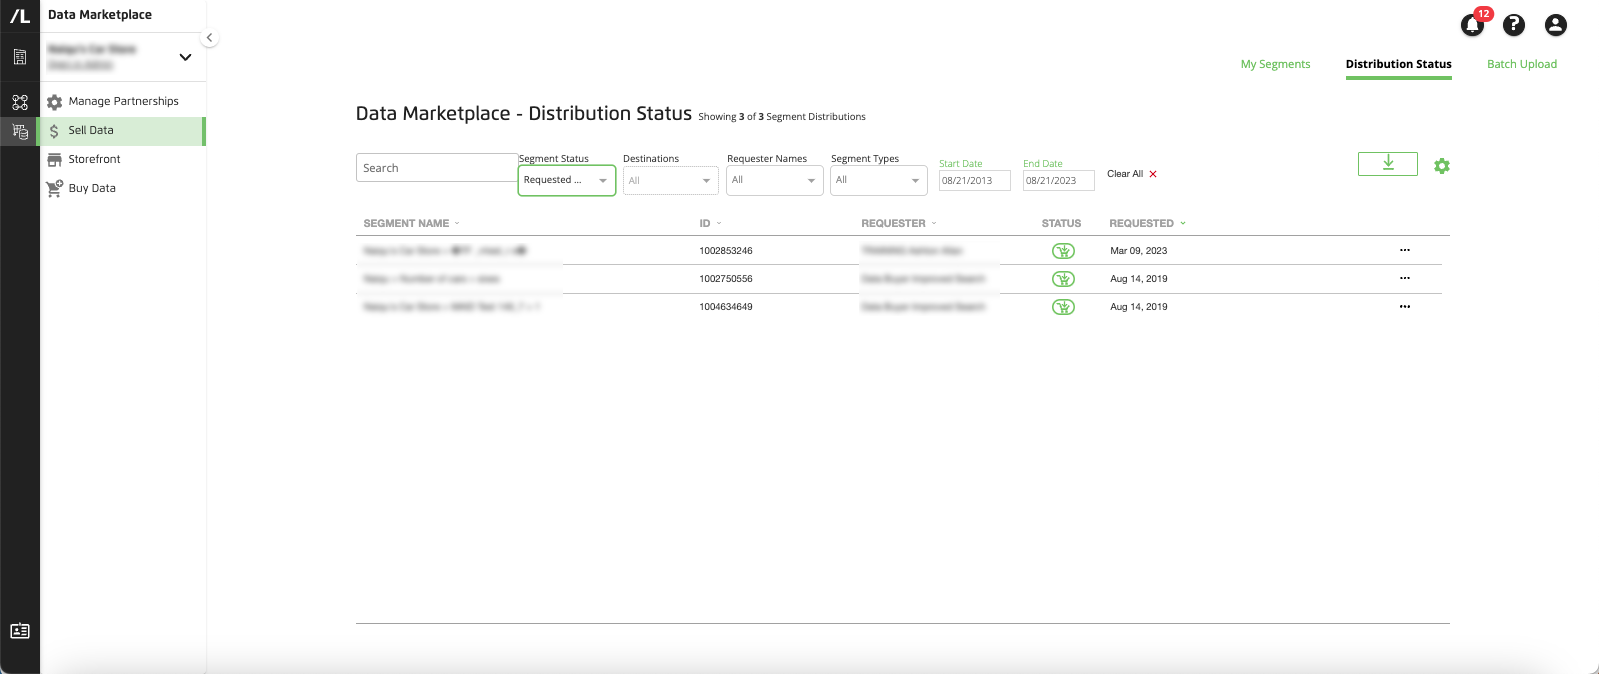
Task: Open the Segment Types dropdown
Action: [878, 180]
